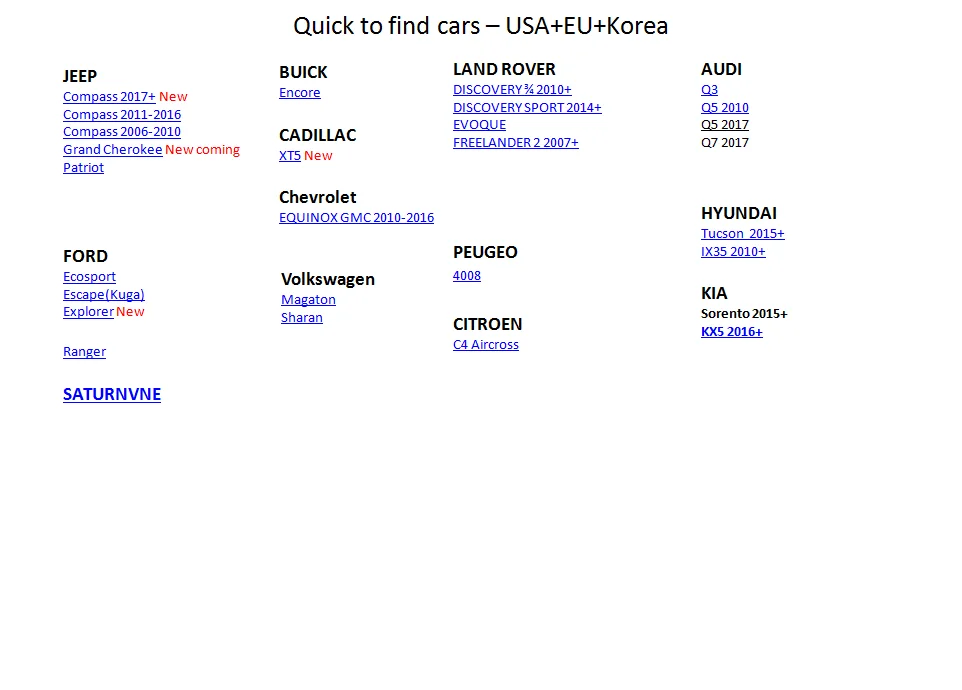The height and width of the screenshot is (690, 962).
Task: Open EQUINOX GMC 2010-2016 link
Action: coord(356,218)
